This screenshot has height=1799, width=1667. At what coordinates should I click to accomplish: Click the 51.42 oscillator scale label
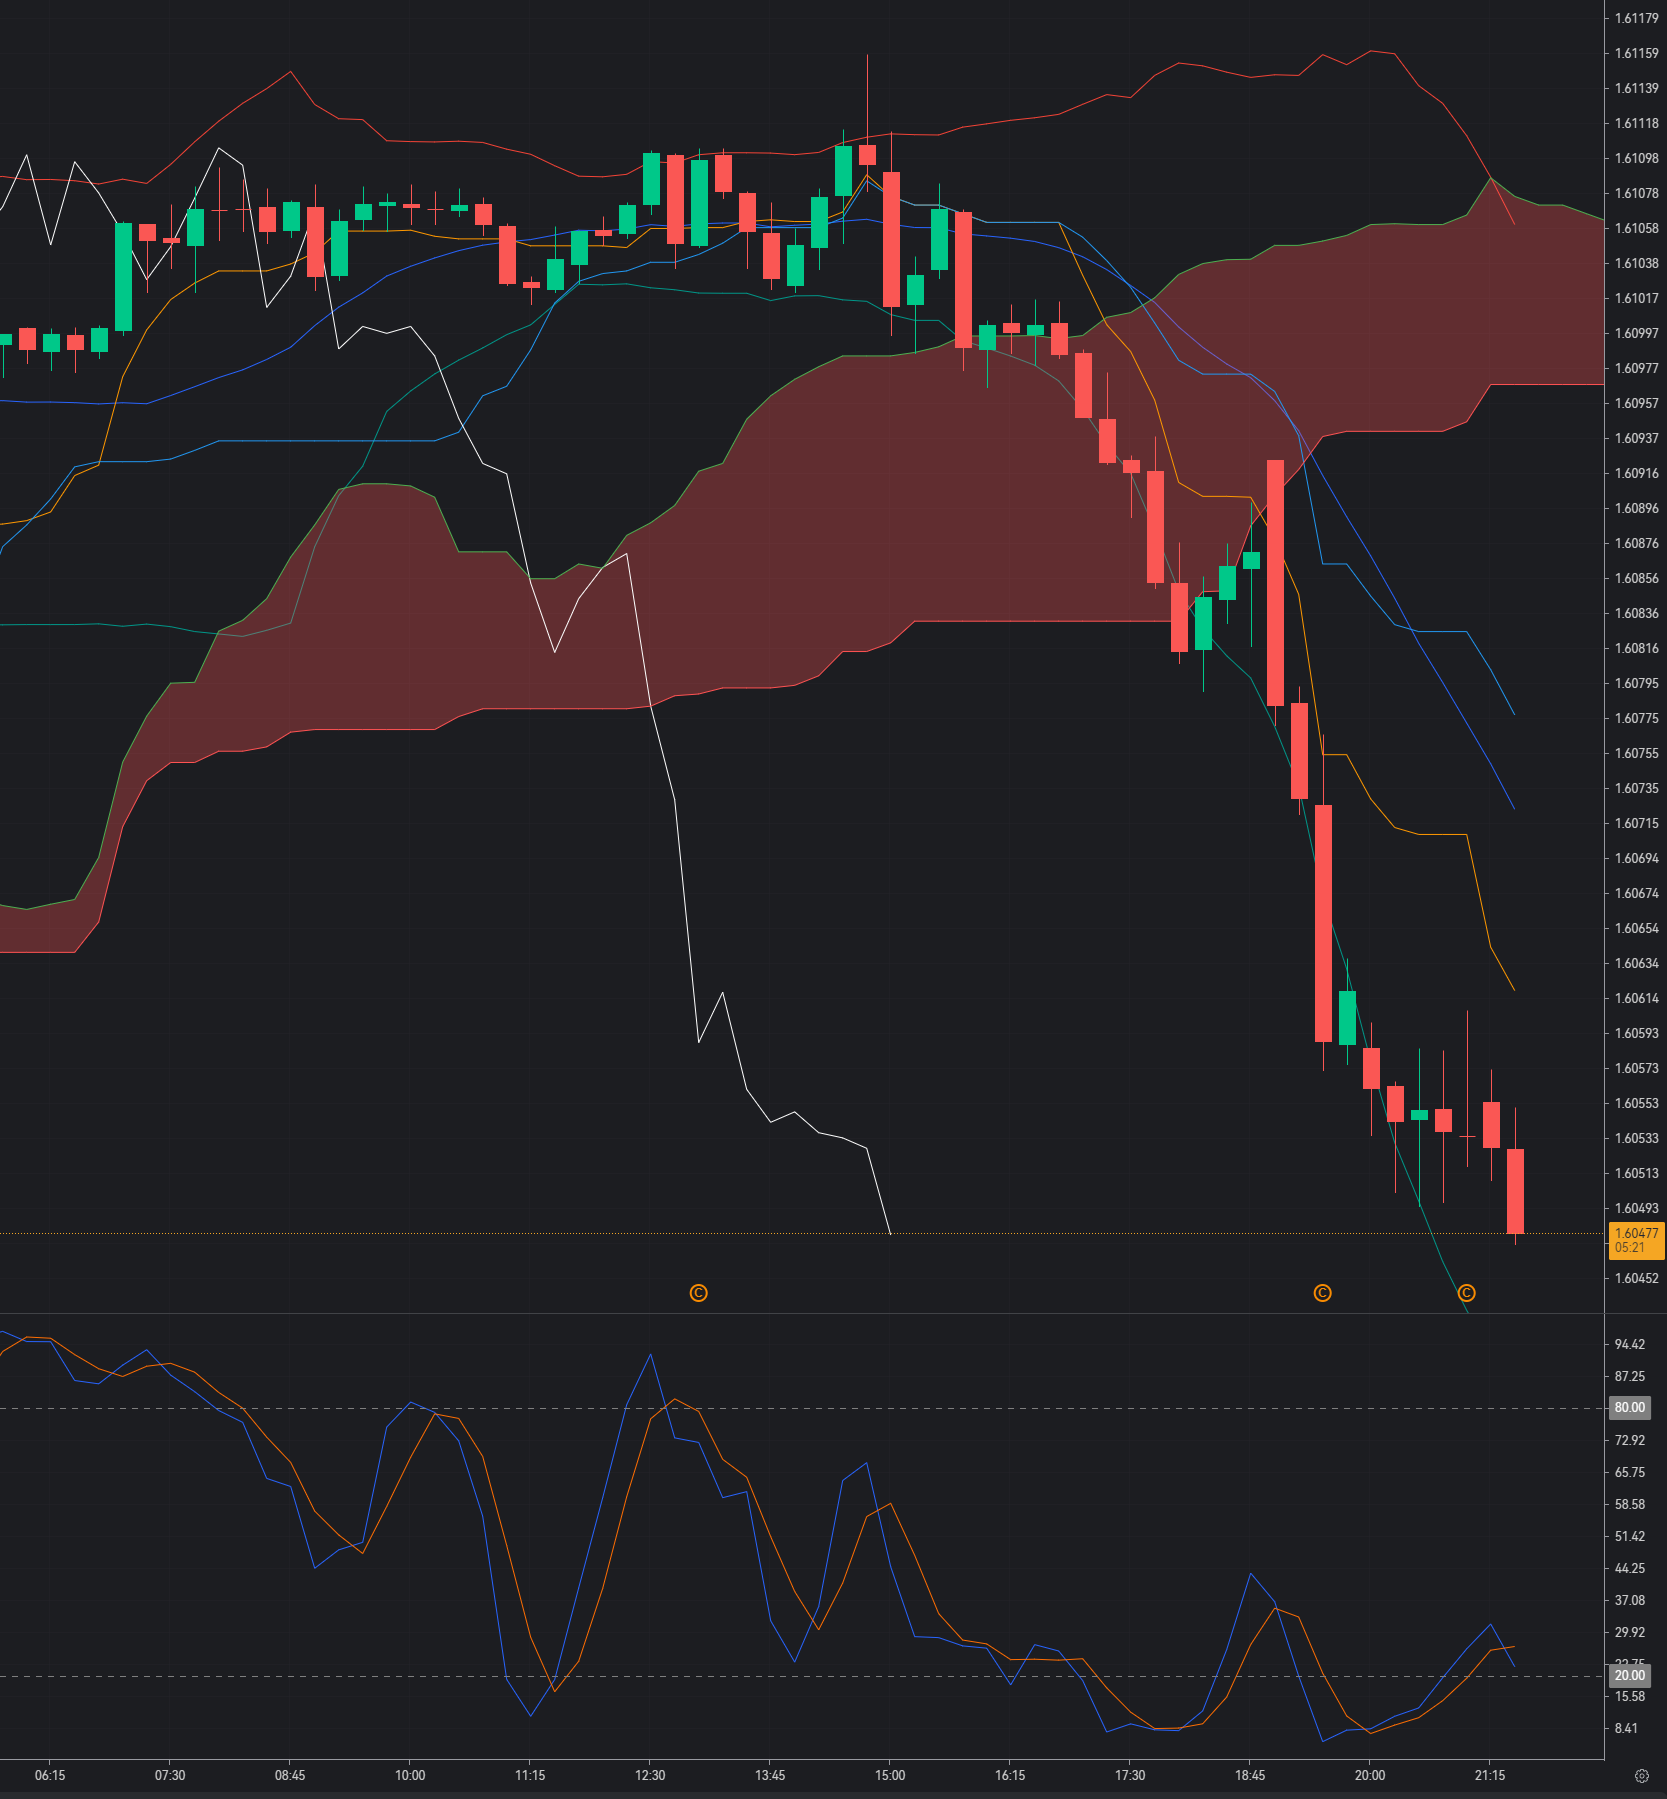pos(1629,1536)
